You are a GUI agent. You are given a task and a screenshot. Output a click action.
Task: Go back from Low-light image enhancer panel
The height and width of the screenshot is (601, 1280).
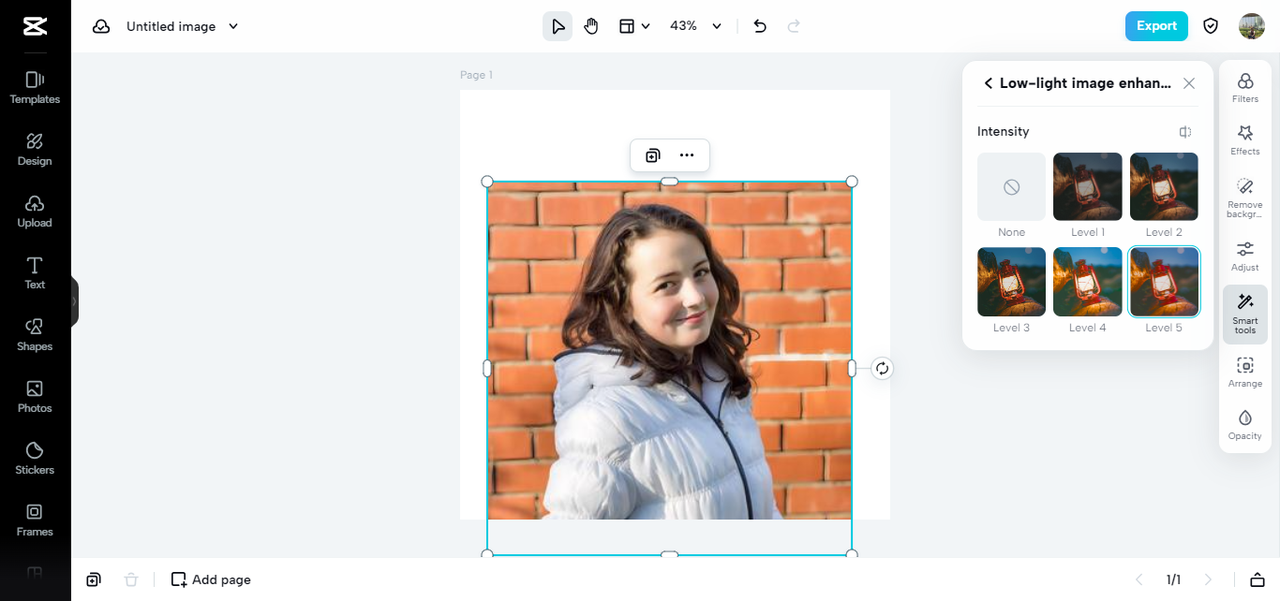[988, 83]
